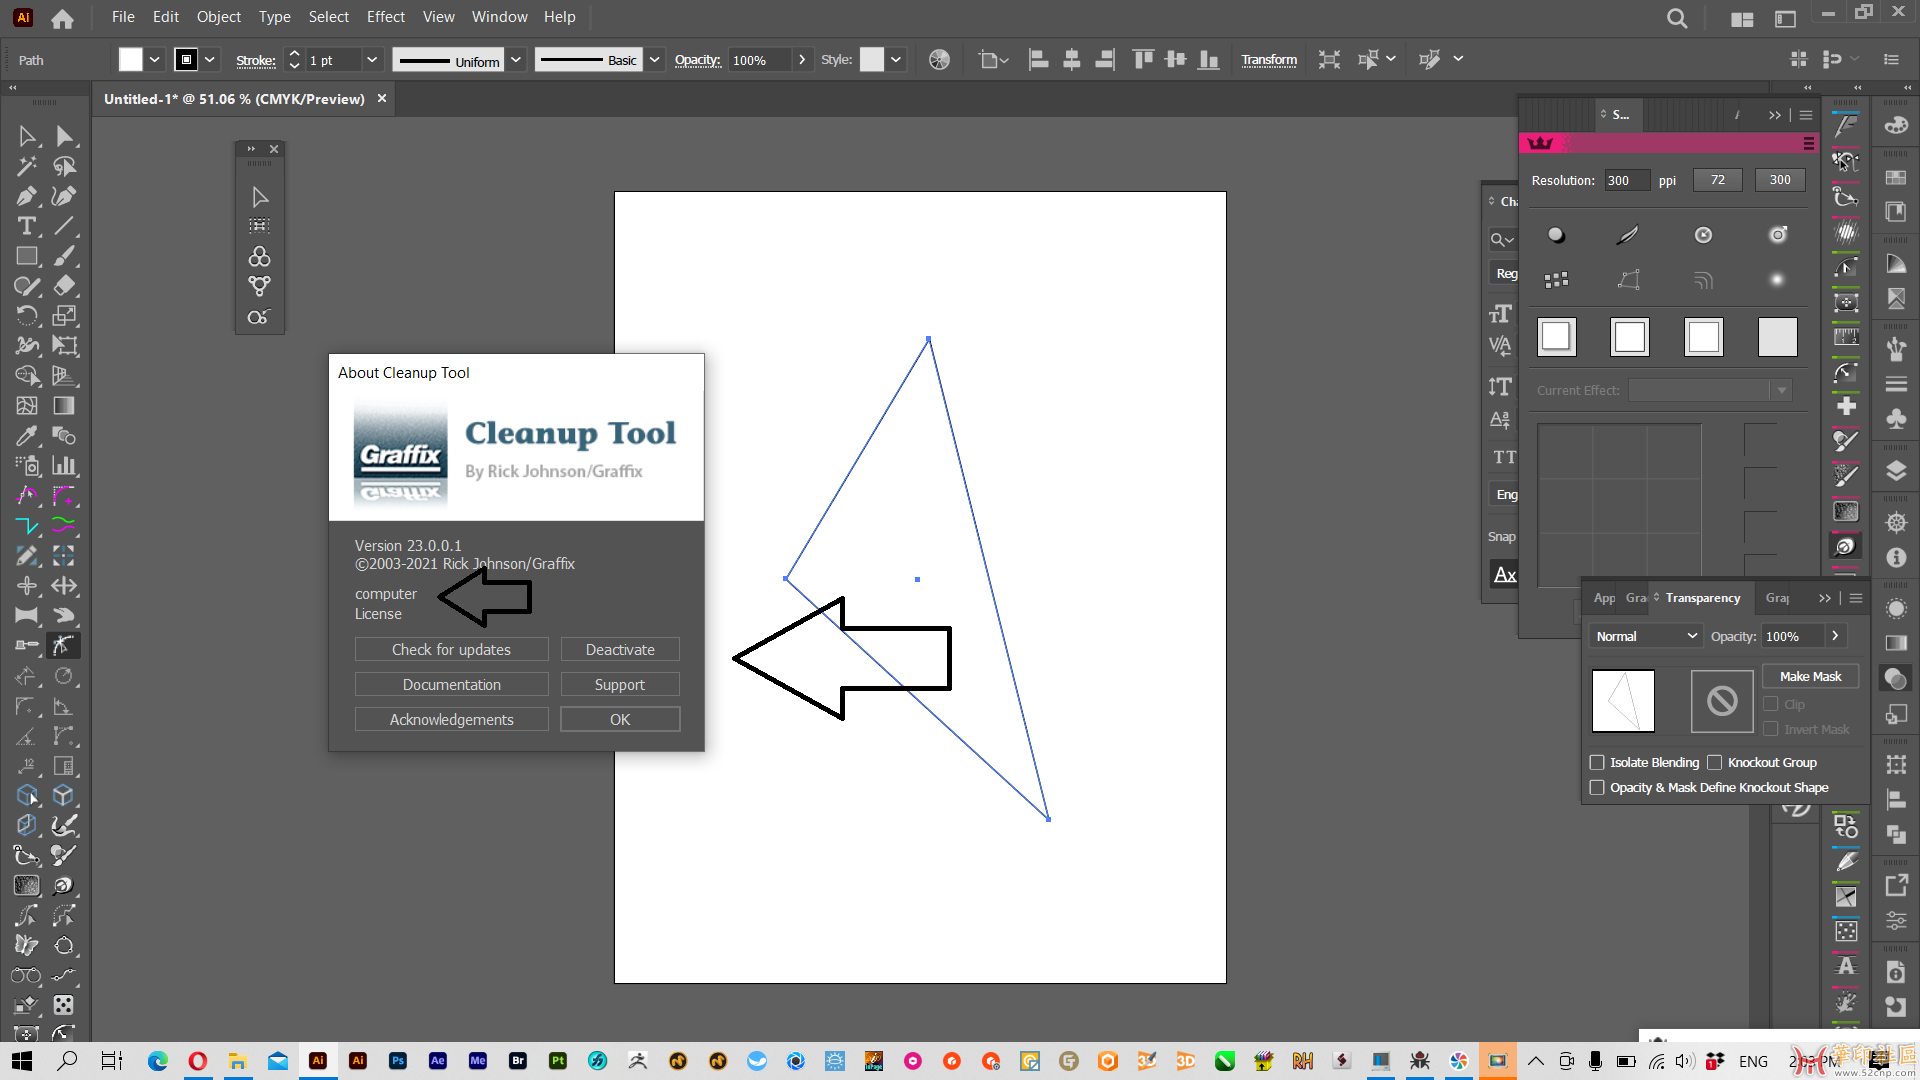This screenshot has width=1920, height=1080.
Task: Select the Selection tool arrow
Action: pyautogui.click(x=27, y=136)
